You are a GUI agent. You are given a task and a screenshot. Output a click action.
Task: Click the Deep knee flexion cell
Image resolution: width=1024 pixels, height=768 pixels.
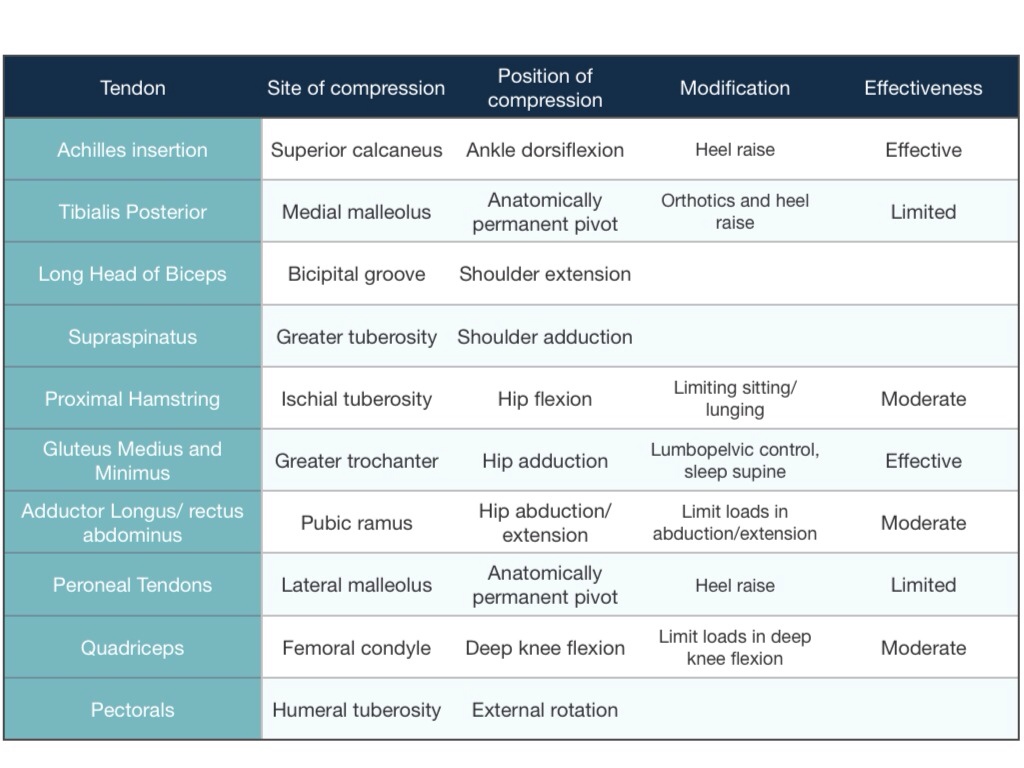pos(545,648)
